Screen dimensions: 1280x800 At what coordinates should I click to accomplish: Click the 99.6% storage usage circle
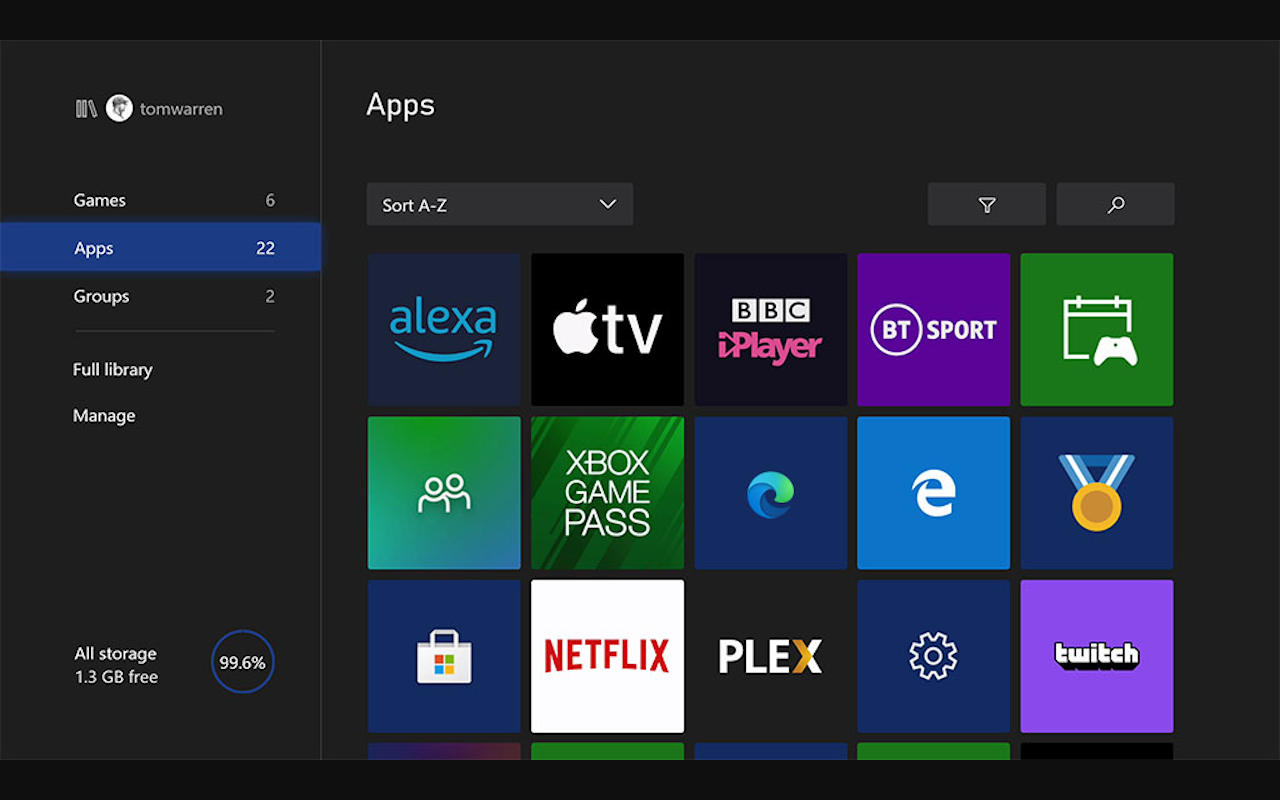click(243, 662)
